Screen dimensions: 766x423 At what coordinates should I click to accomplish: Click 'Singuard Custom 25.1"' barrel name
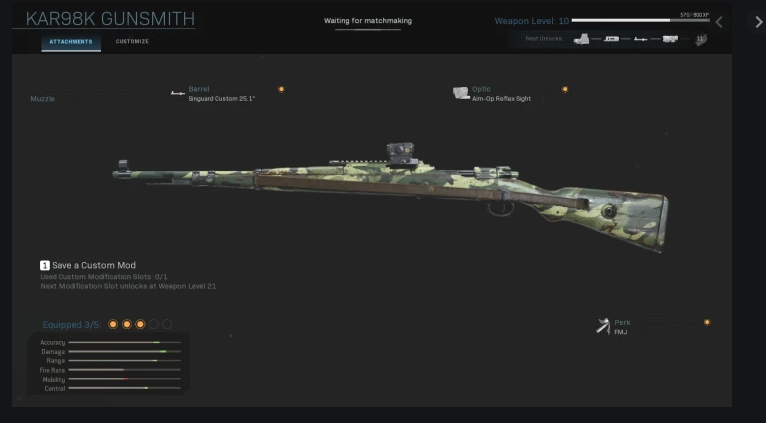[222, 99]
